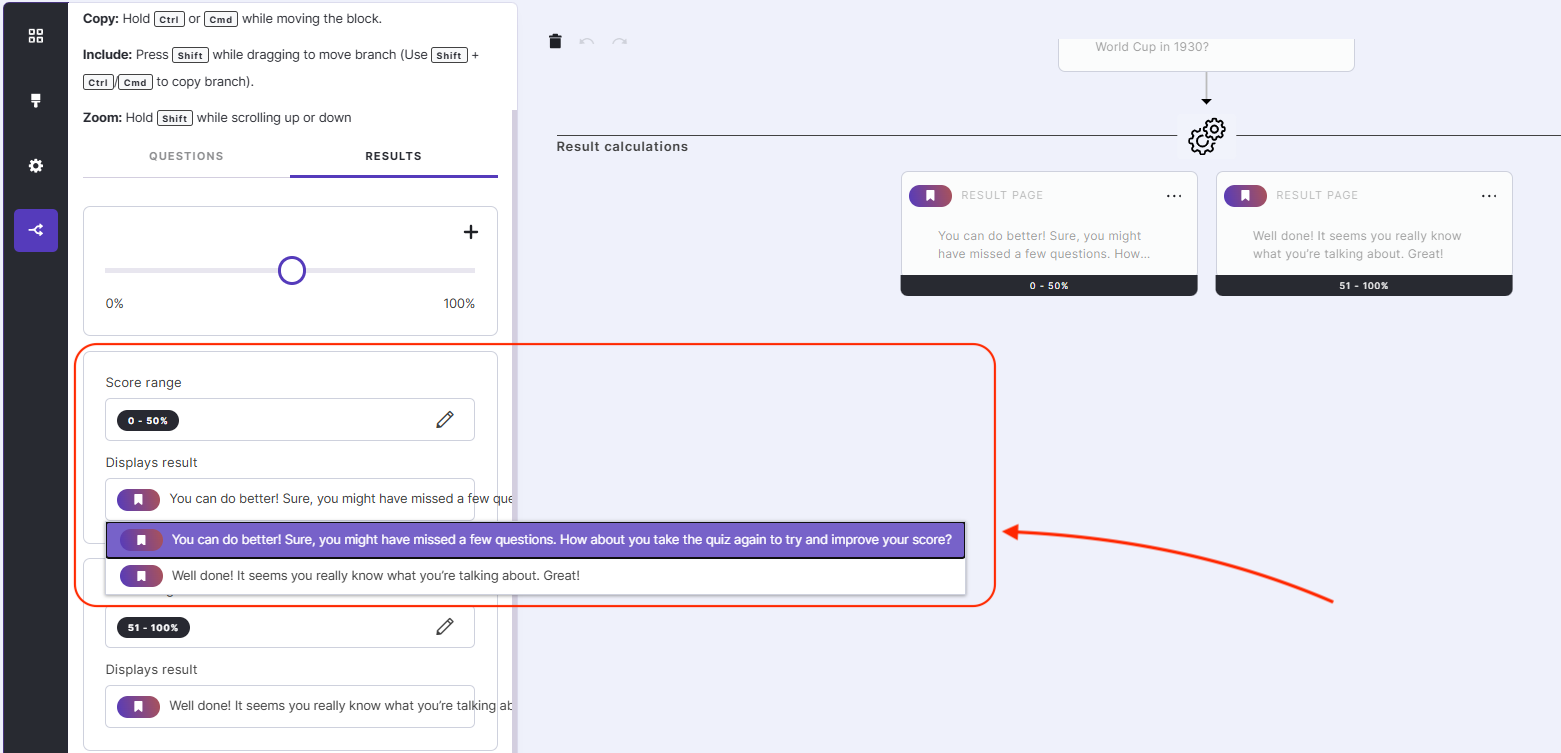Edit the 51 - 100% score range with pencil icon
Screen dimensions: 1561x753
pos(445,626)
